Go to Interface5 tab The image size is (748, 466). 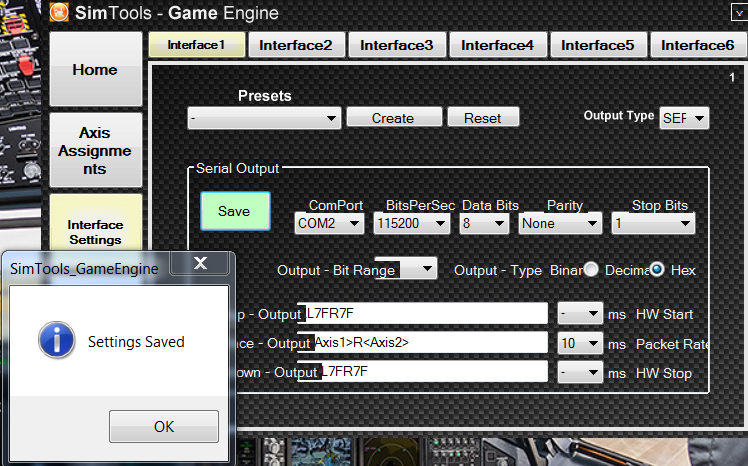tap(598, 45)
